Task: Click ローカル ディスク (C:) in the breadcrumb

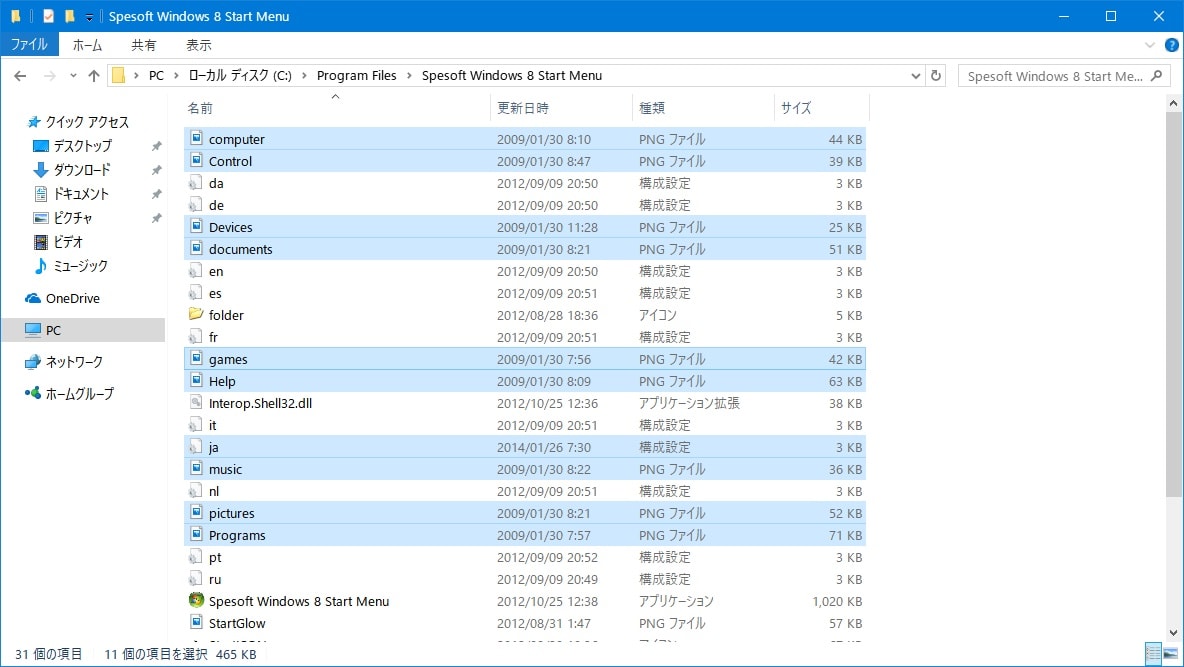Action: click(x=240, y=76)
